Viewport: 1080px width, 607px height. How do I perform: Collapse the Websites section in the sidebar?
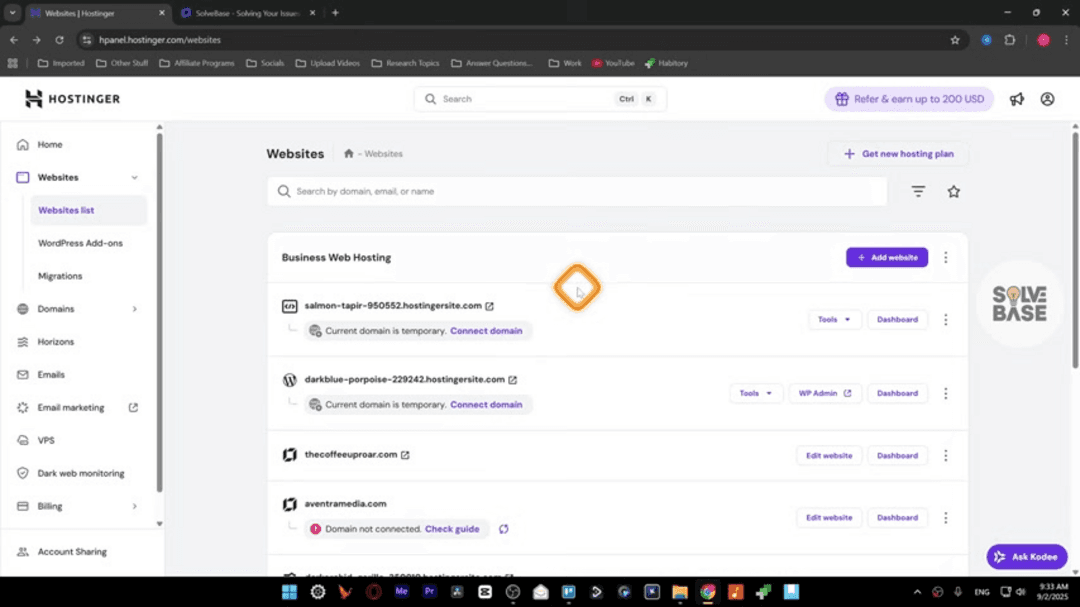(134, 177)
